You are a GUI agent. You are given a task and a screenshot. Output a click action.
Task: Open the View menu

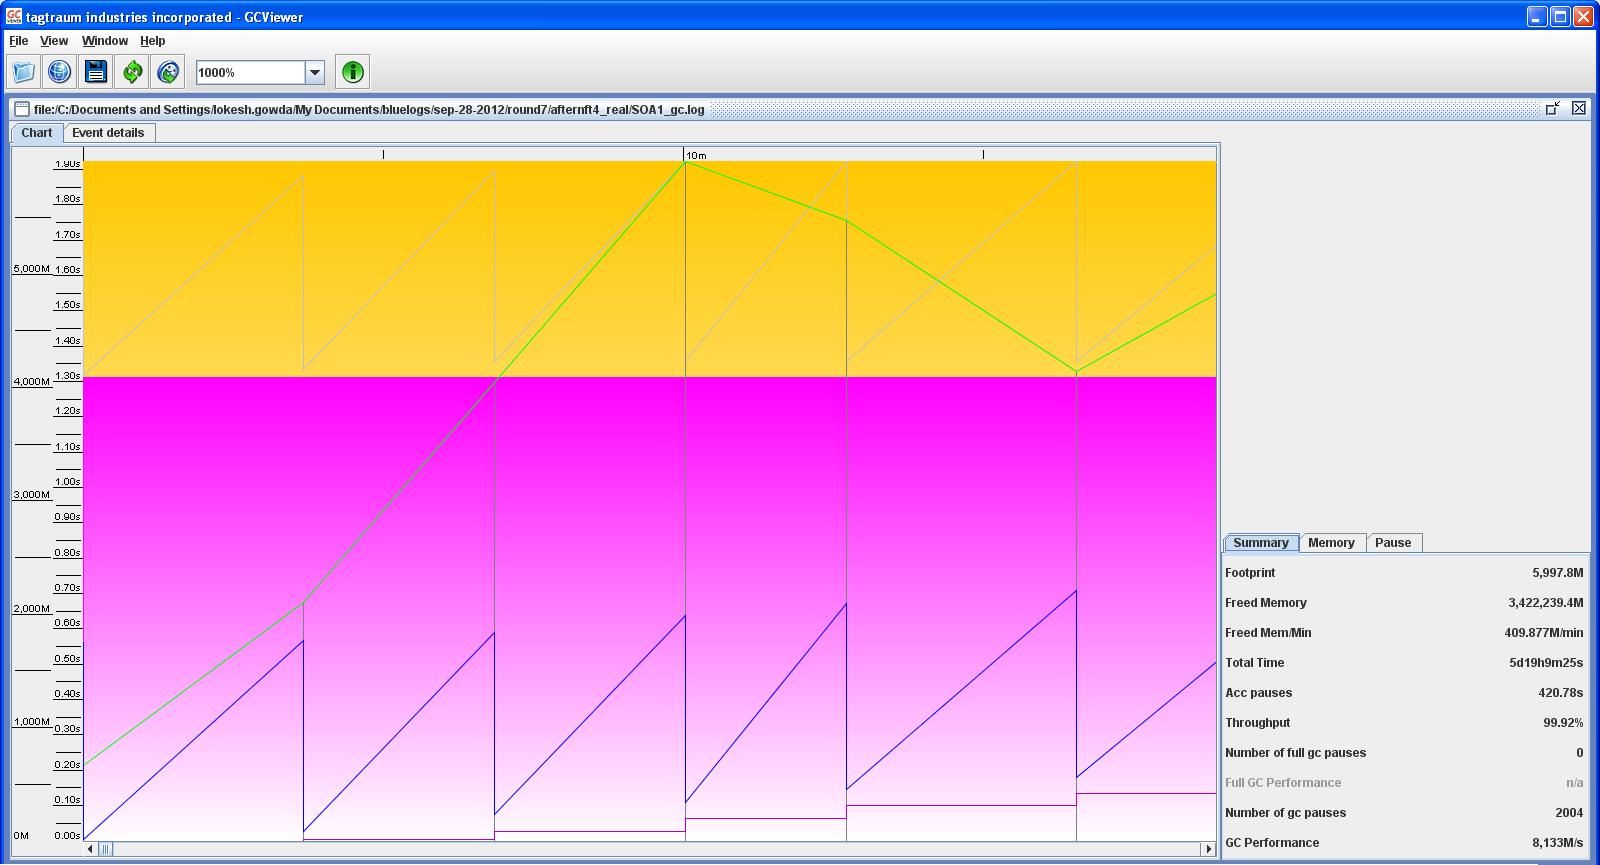tap(54, 41)
